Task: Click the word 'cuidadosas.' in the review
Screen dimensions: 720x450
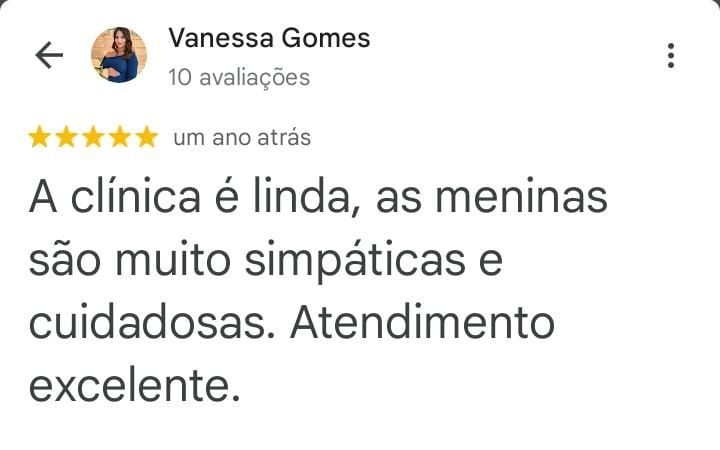Action: click(x=152, y=323)
